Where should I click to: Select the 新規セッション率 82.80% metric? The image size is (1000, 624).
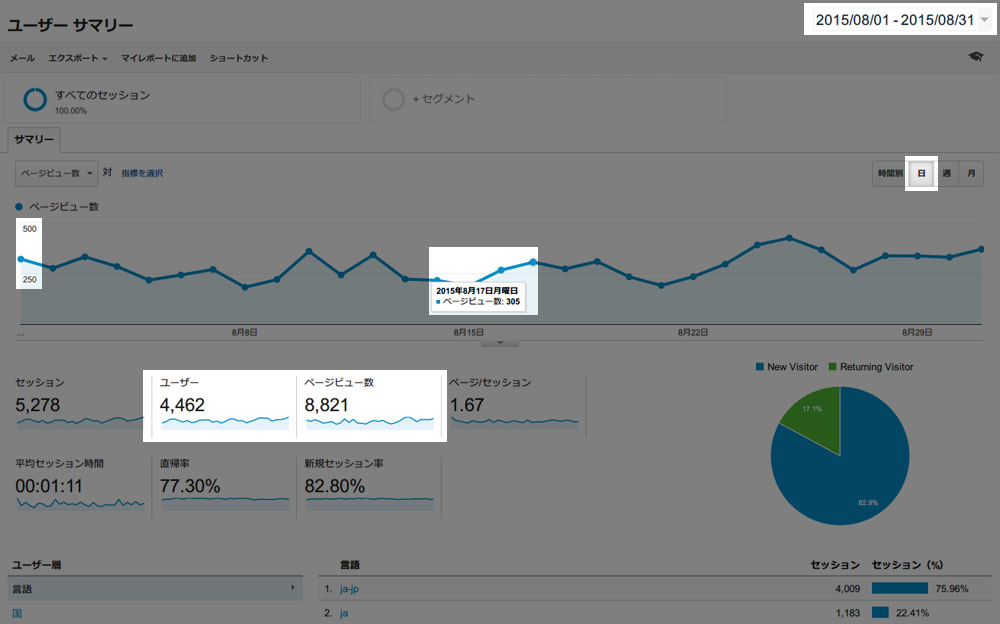click(x=369, y=485)
